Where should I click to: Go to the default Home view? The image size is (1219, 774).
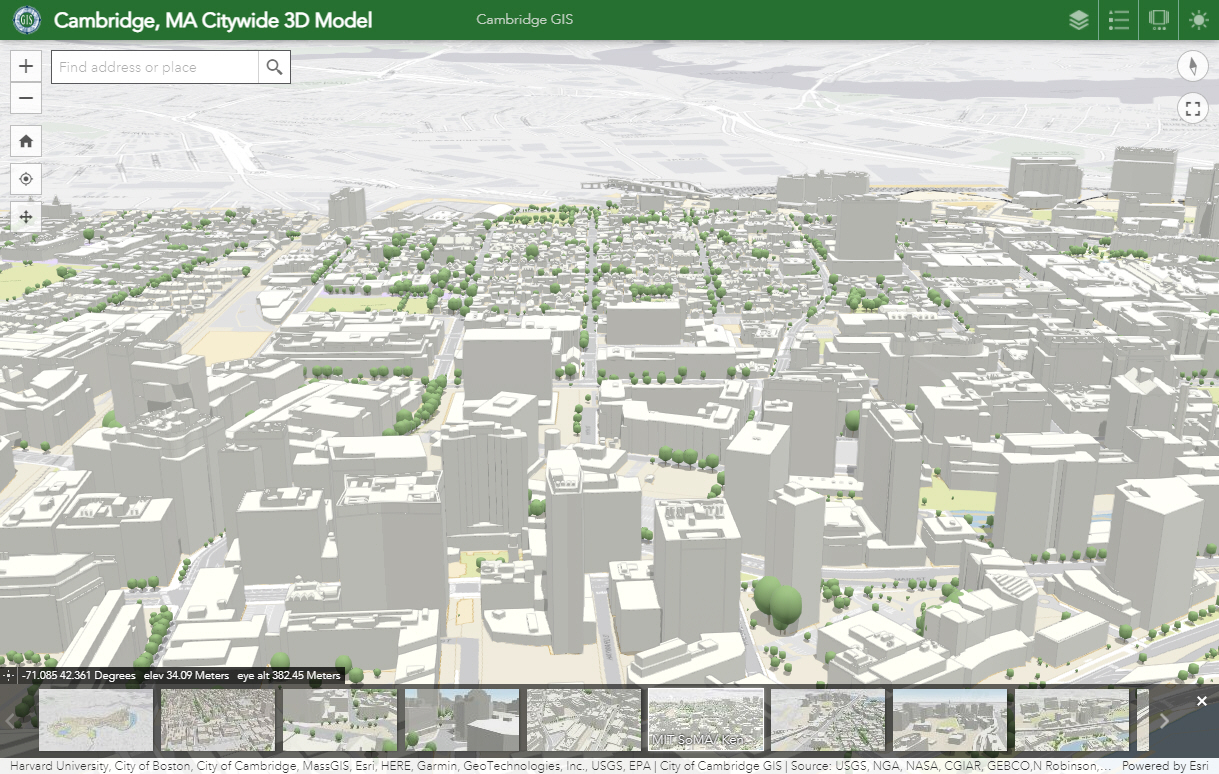[x=26, y=142]
